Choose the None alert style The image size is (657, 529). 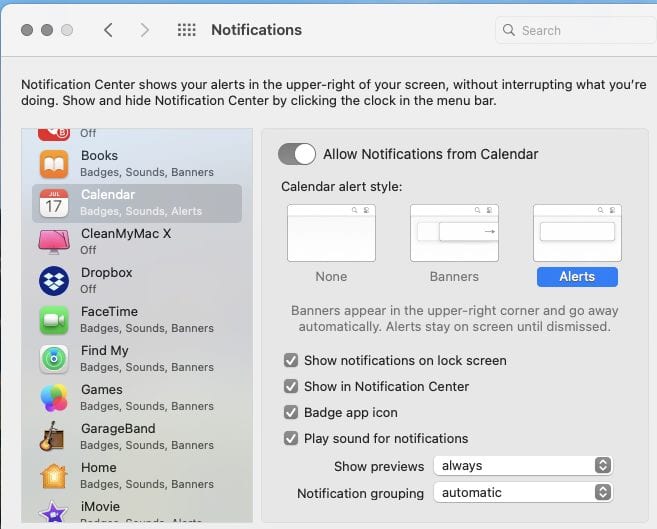coord(331,233)
